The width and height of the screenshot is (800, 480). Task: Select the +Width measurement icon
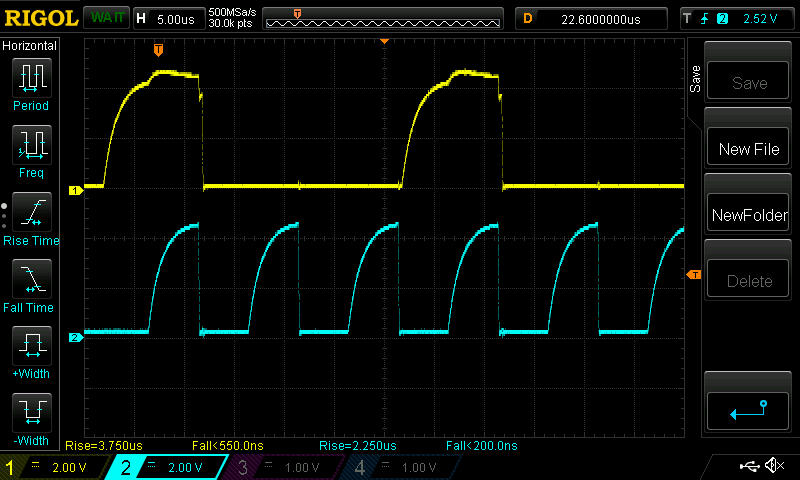tap(32, 346)
